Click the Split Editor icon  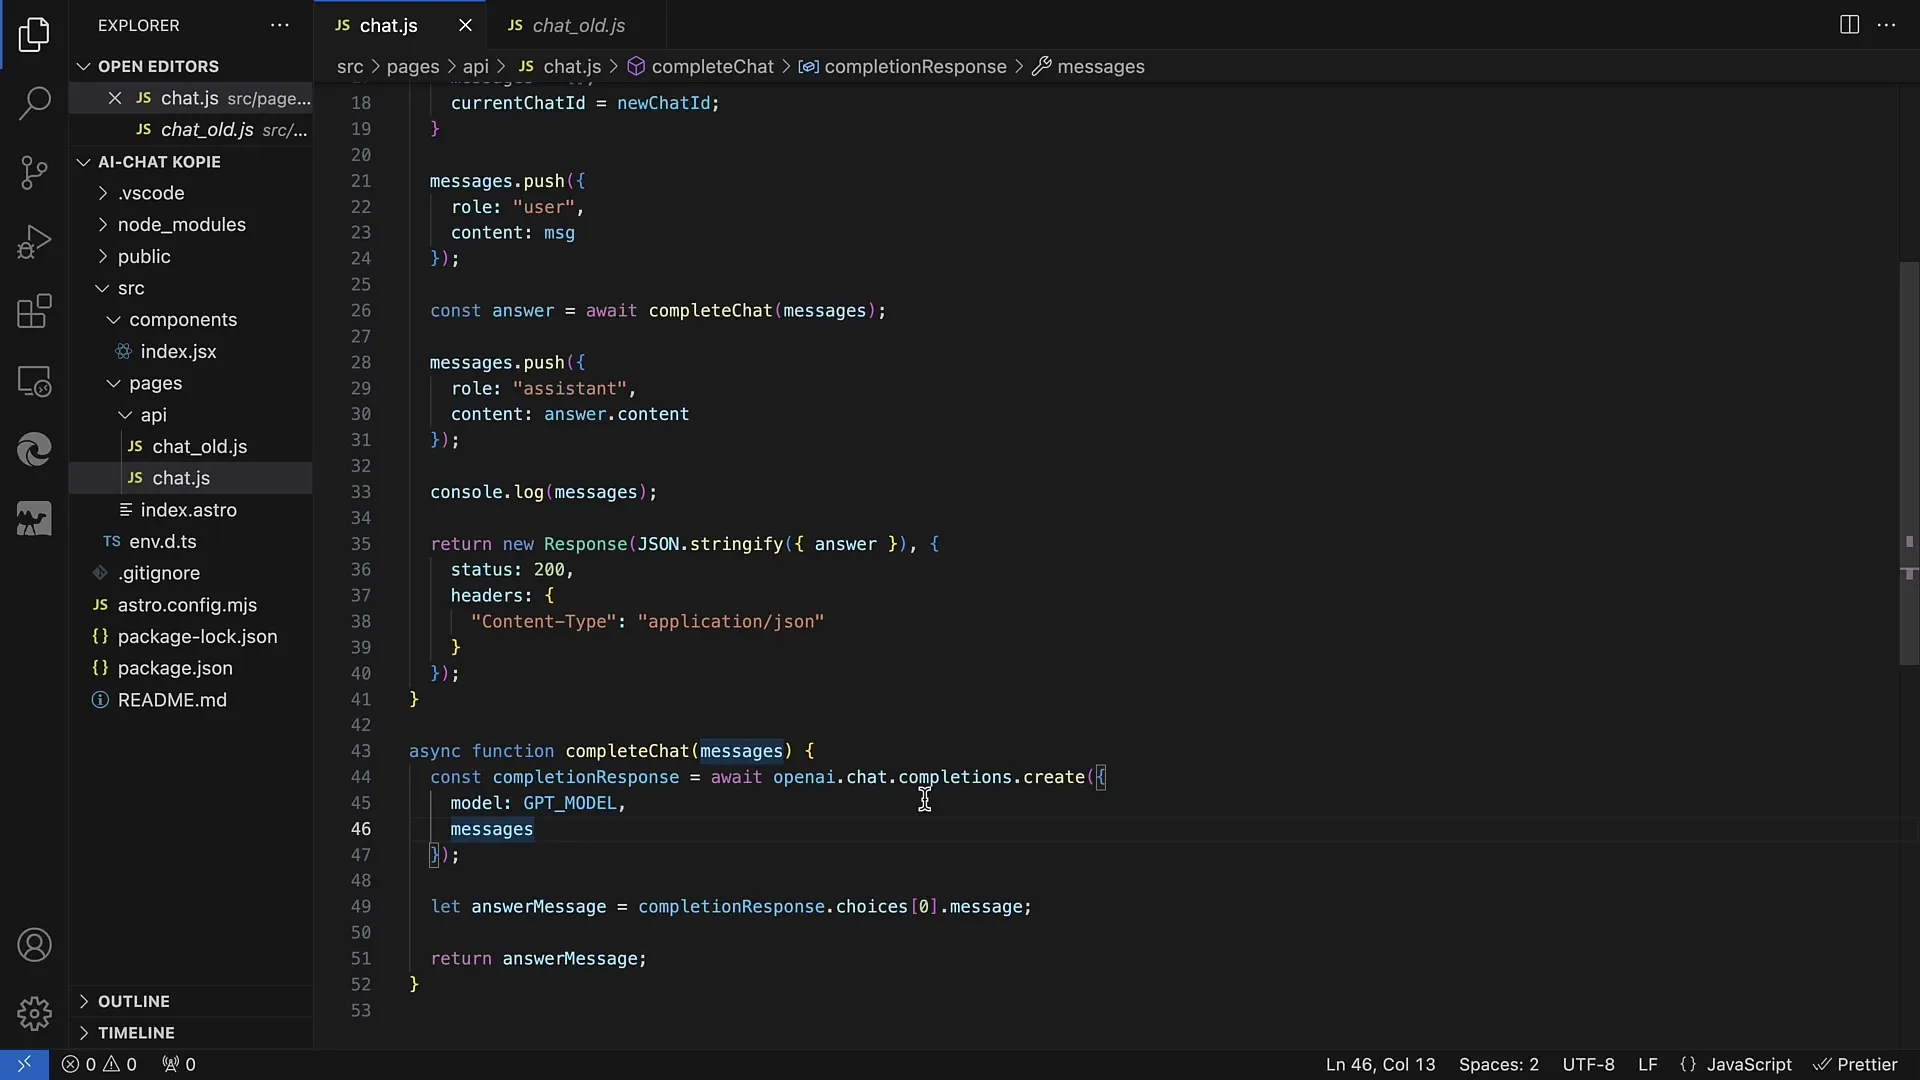click(x=1849, y=25)
